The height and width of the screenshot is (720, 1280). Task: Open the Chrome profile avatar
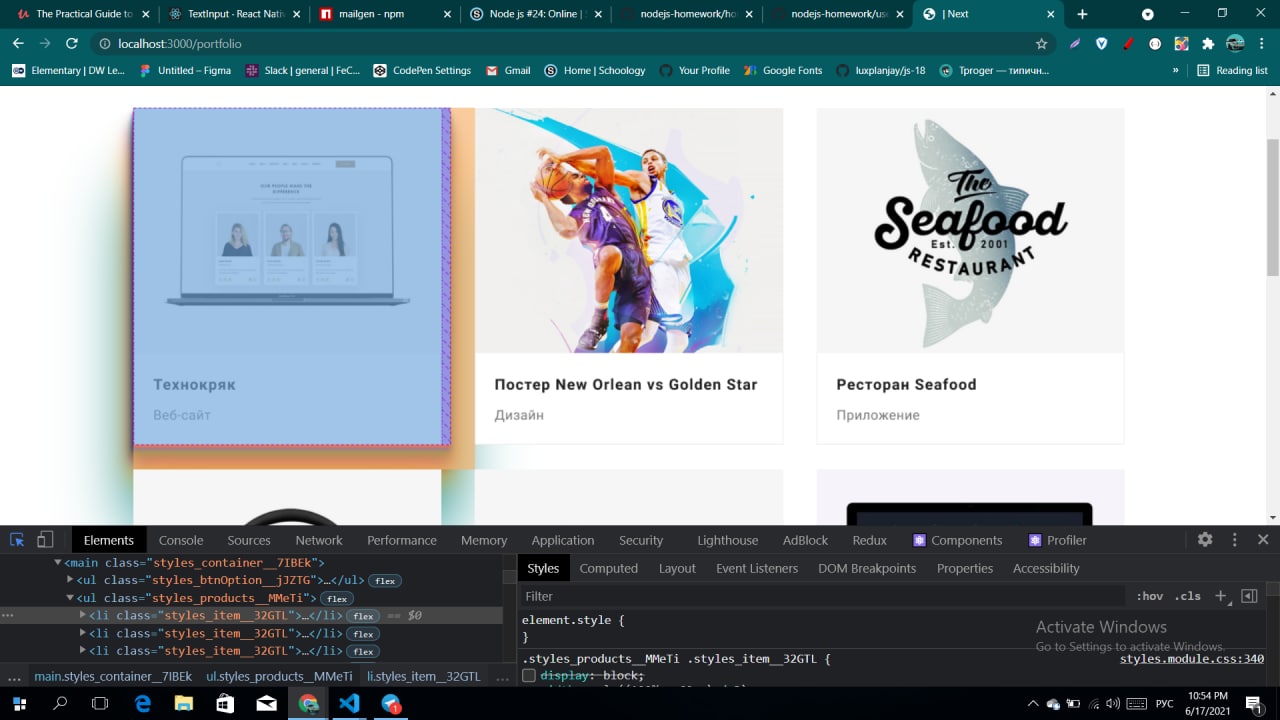pyautogui.click(x=1235, y=44)
